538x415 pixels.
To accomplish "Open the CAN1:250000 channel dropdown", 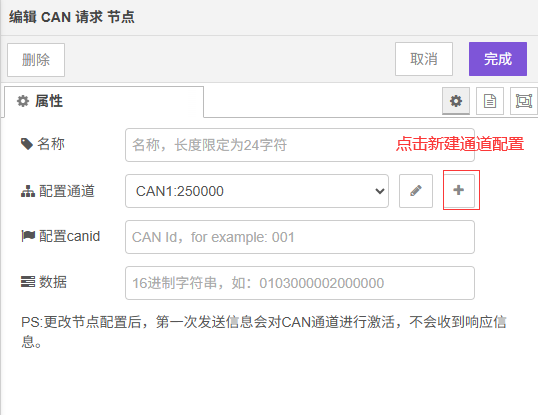I will [x=257, y=191].
